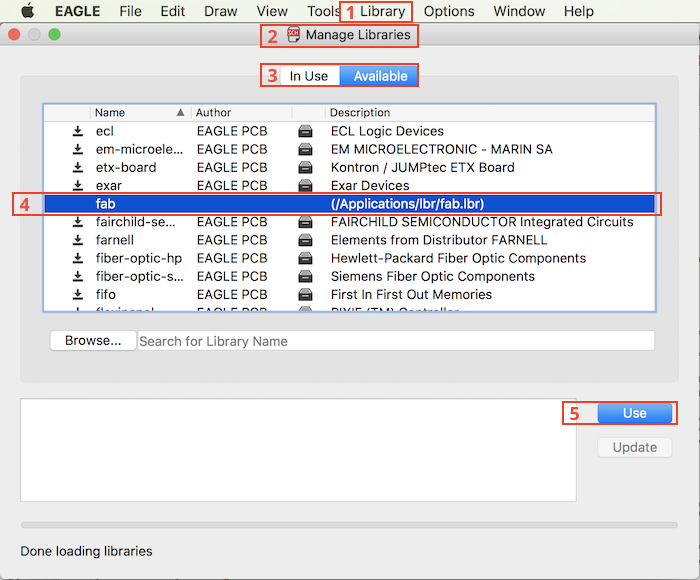Open the View menu
The height and width of the screenshot is (580, 700).
point(272,11)
